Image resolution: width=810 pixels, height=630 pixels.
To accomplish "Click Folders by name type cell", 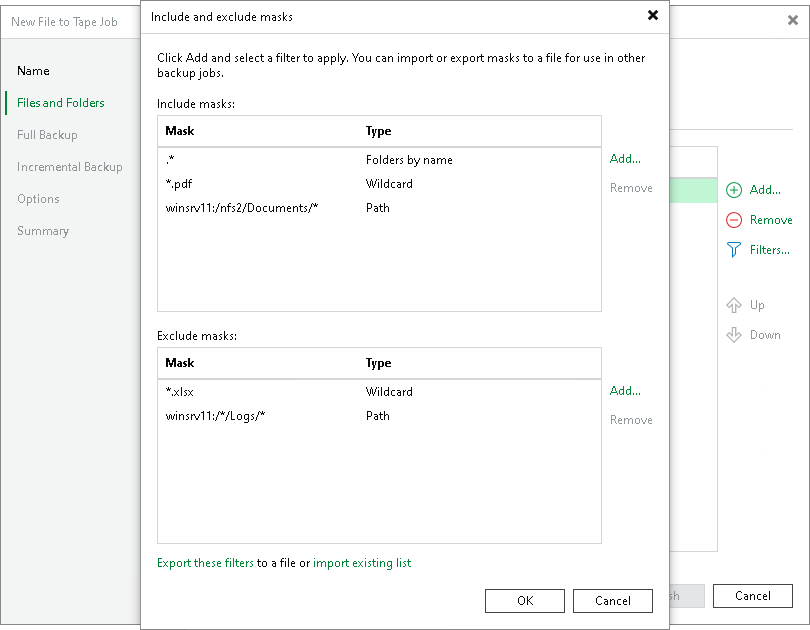I will point(409,160).
